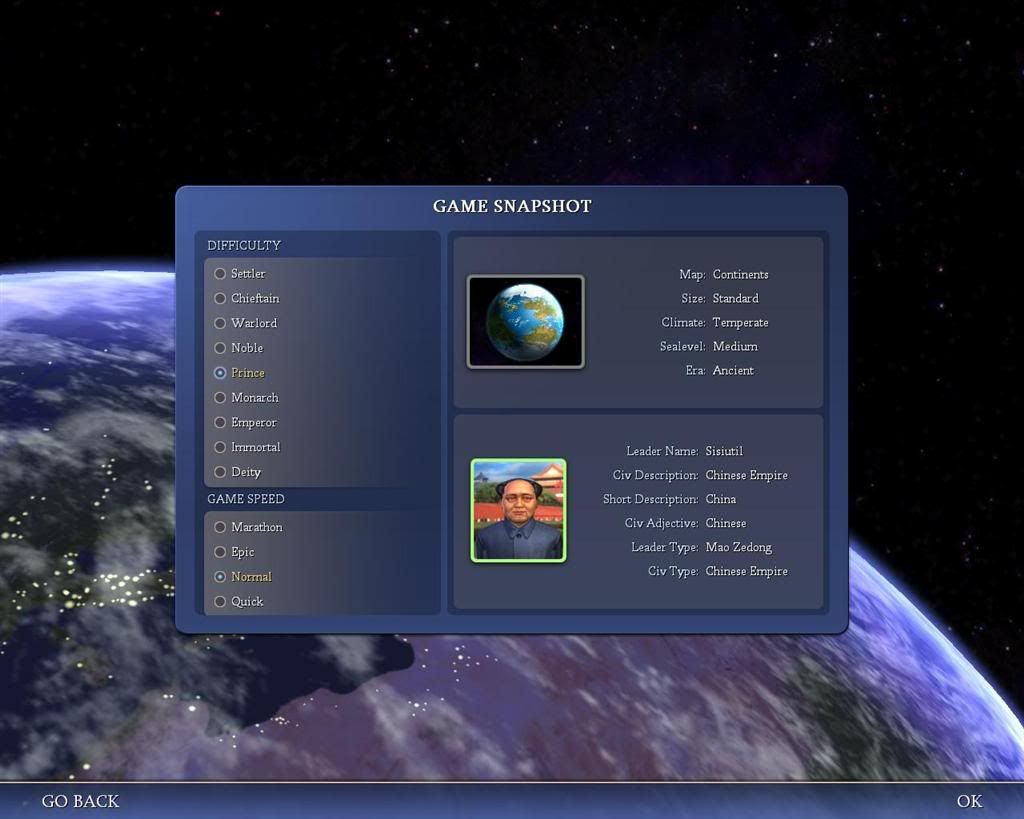Click the DIFFICULTY section heading
Viewport: 1024px width, 819px height.
point(244,246)
